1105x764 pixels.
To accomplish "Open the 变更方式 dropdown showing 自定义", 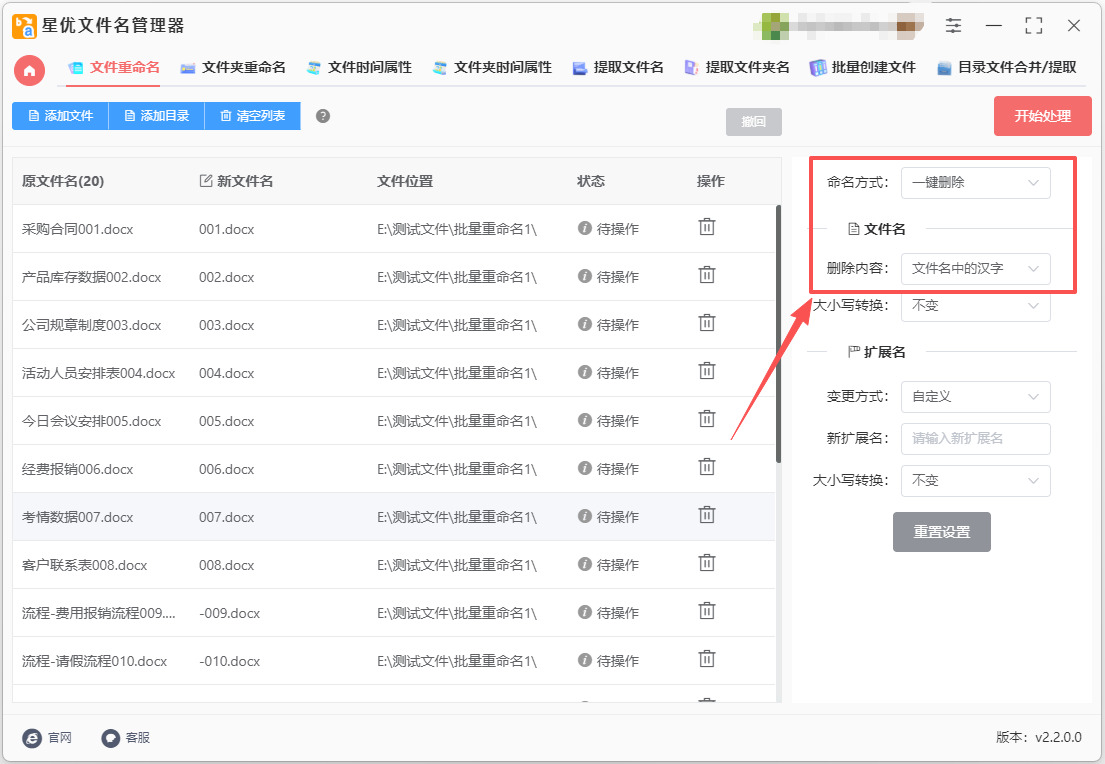I will 975,397.
